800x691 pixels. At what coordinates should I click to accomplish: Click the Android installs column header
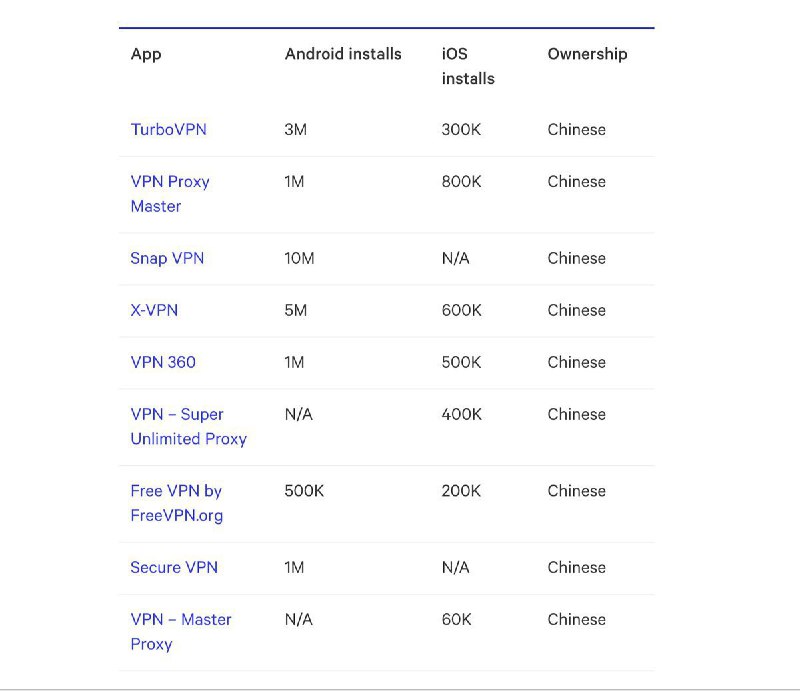[343, 54]
